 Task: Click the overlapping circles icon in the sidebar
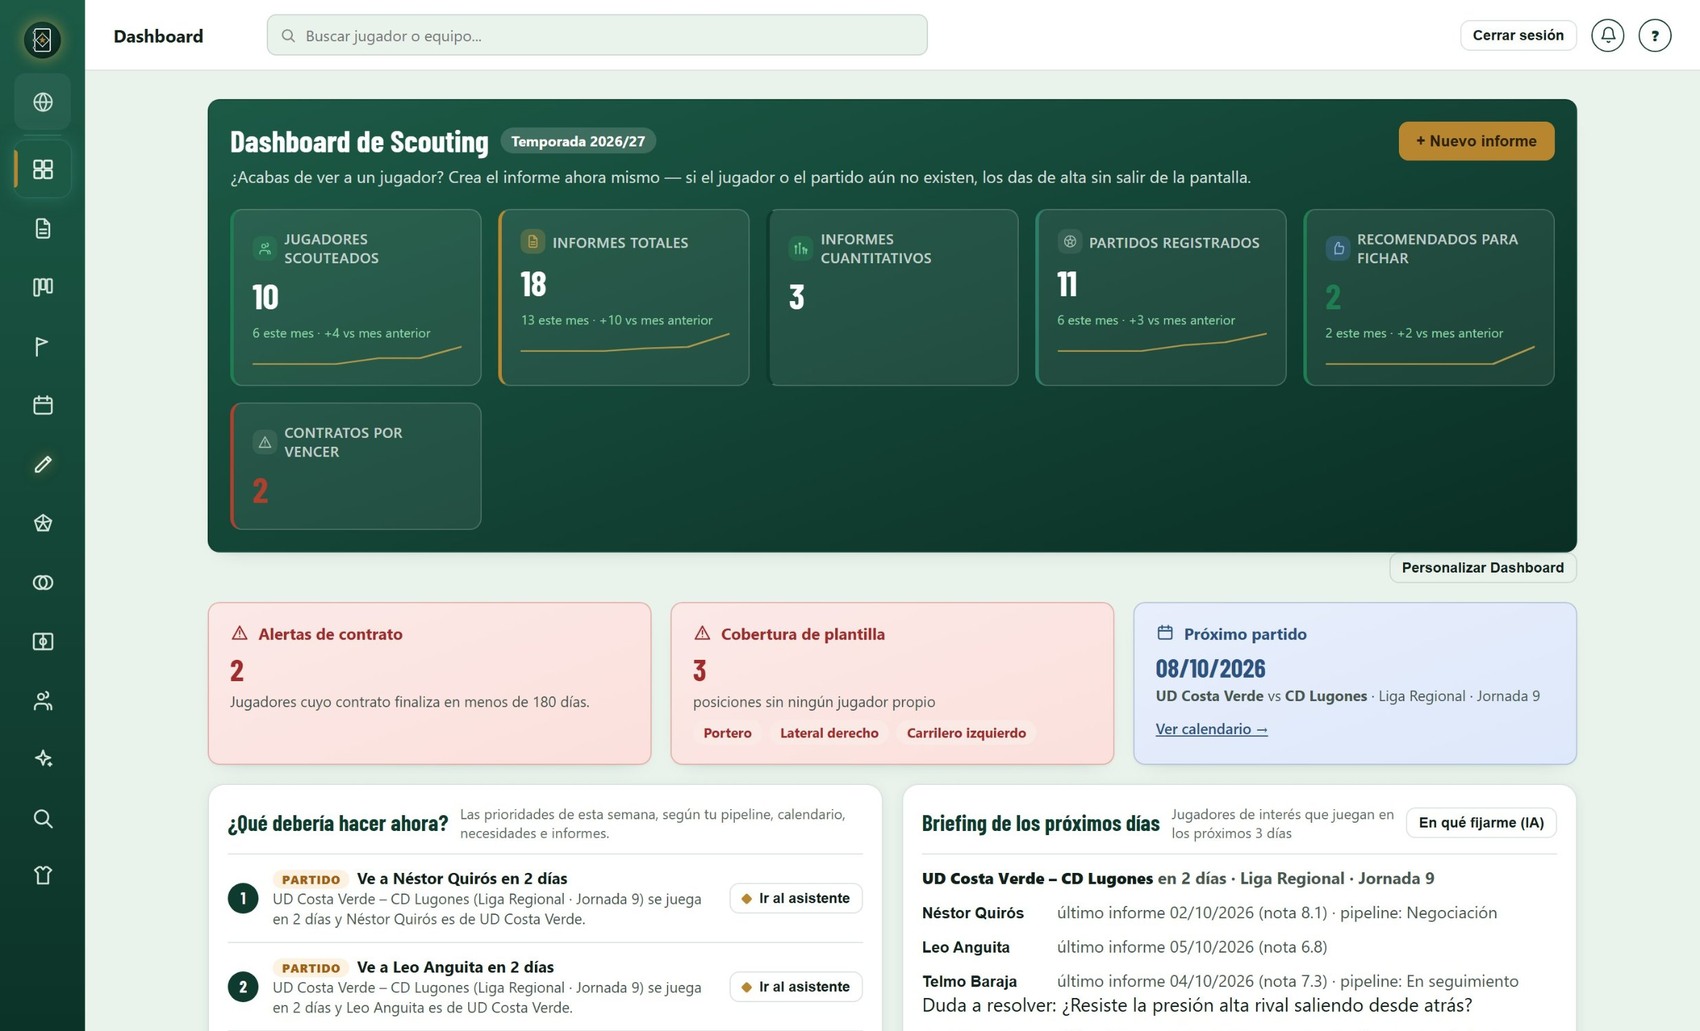(x=42, y=582)
